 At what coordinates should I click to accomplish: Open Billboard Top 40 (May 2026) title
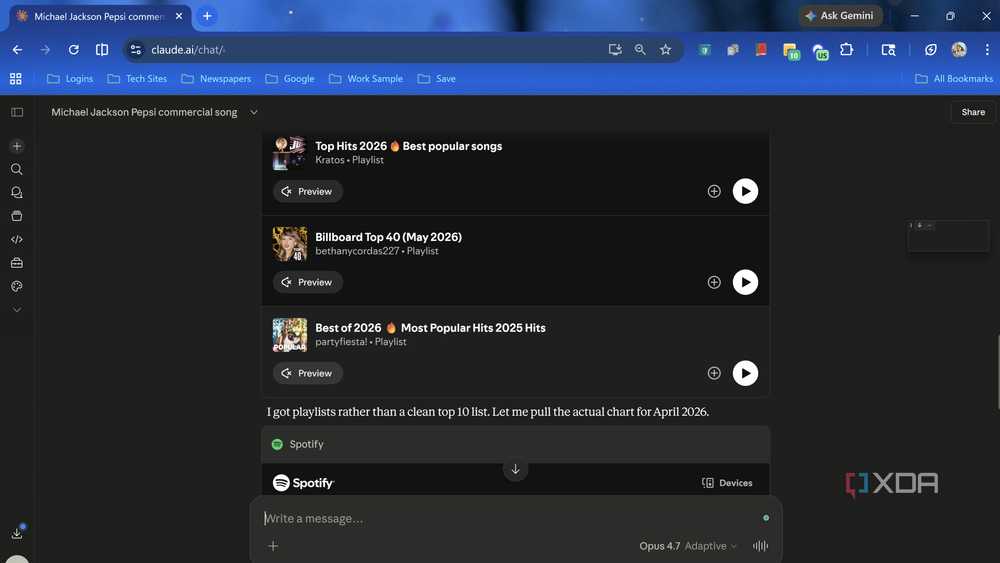click(x=388, y=237)
